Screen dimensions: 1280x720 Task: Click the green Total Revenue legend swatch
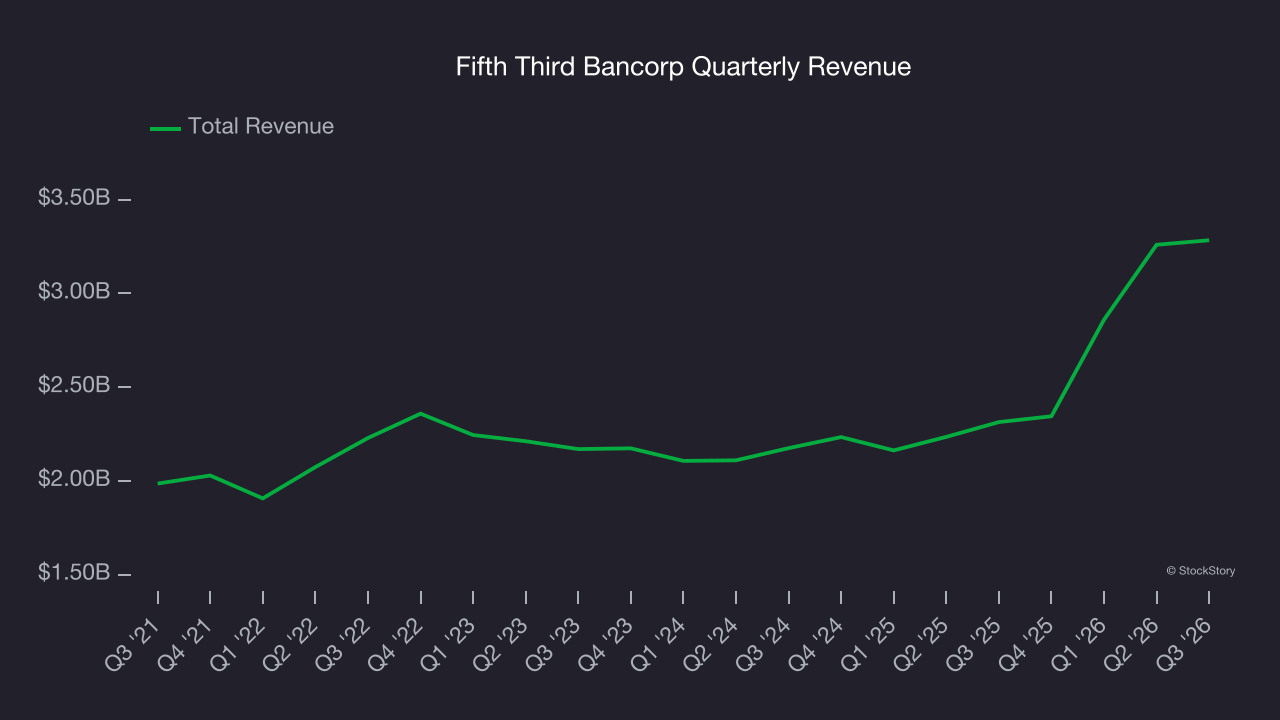tap(165, 128)
